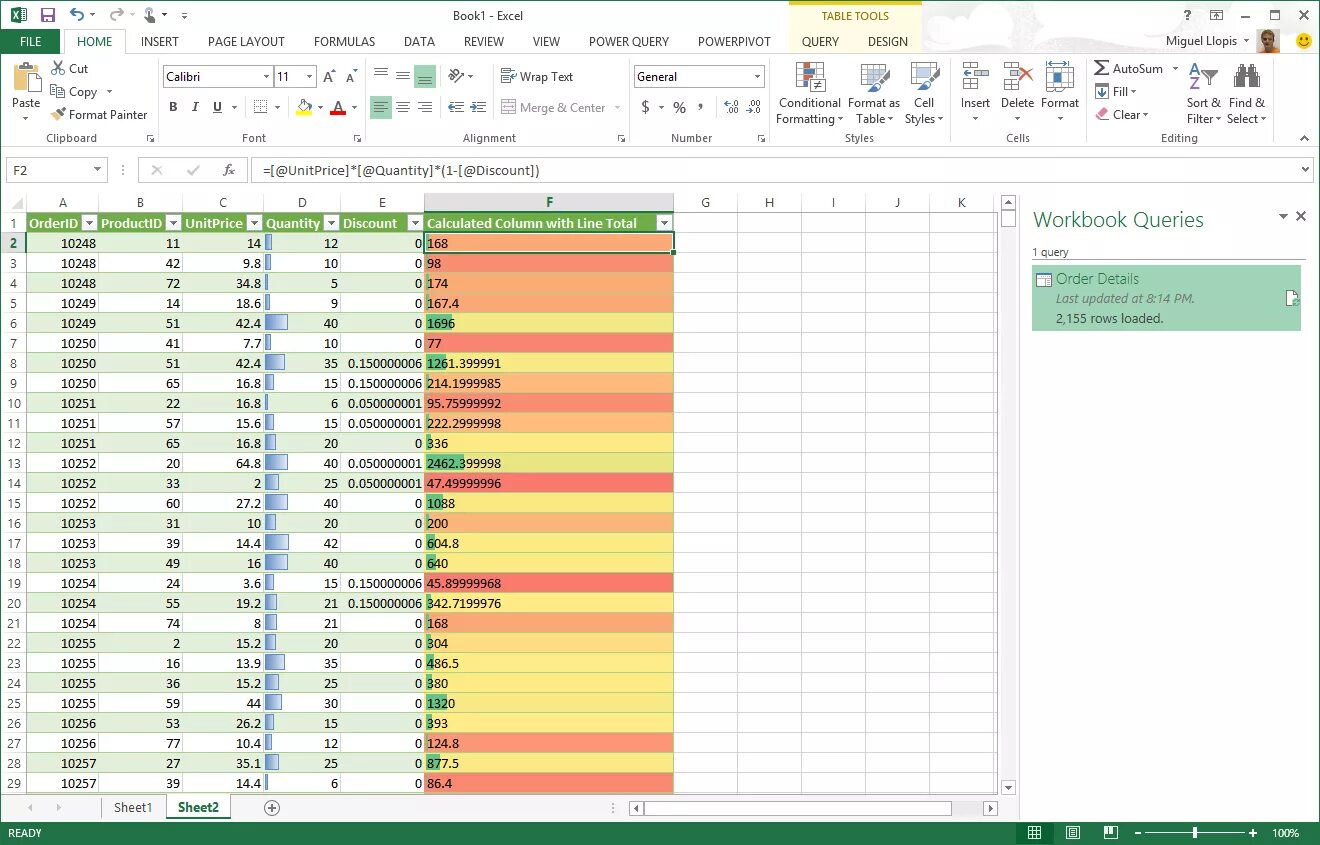
Task: Switch to Page Break Preview in status bar
Action: point(1111,832)
